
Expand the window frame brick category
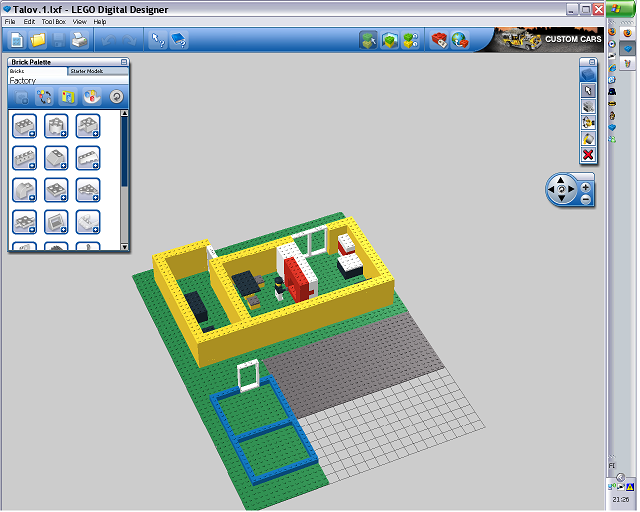(56, 222)
